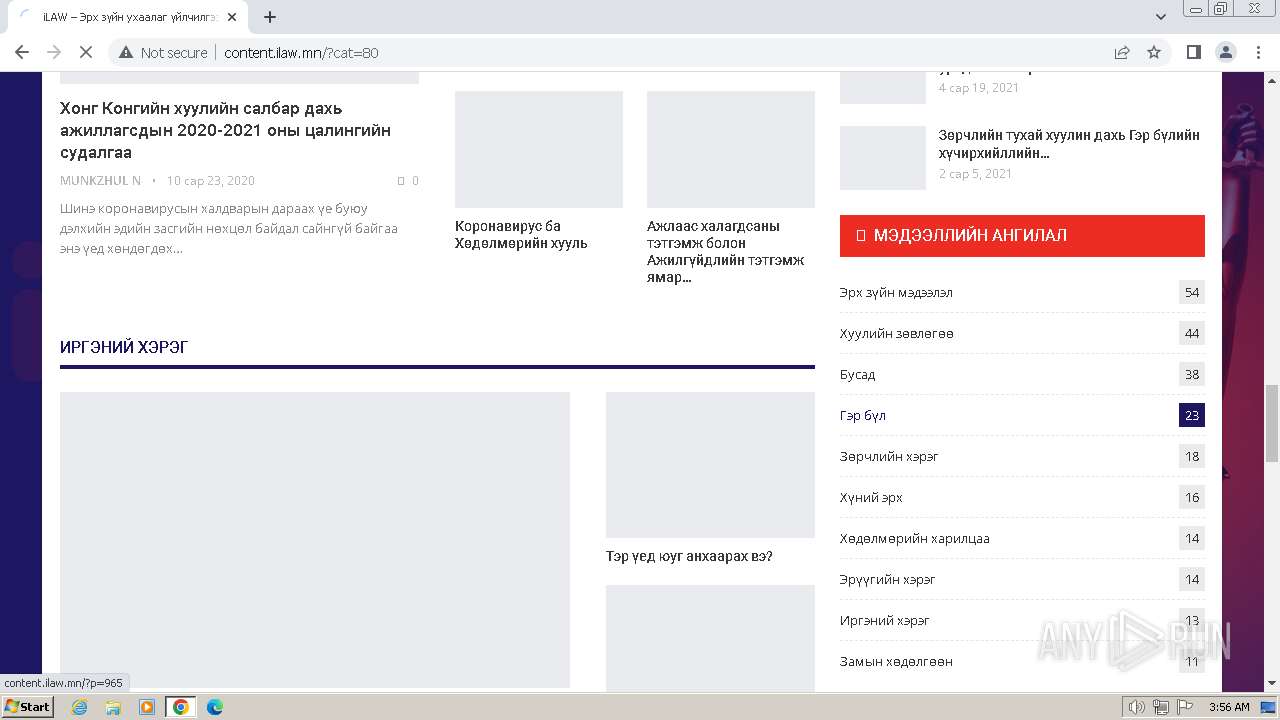
Task: Click thumbnail above Тэр үед юуг анхаарах
Action: coord(710,465)
